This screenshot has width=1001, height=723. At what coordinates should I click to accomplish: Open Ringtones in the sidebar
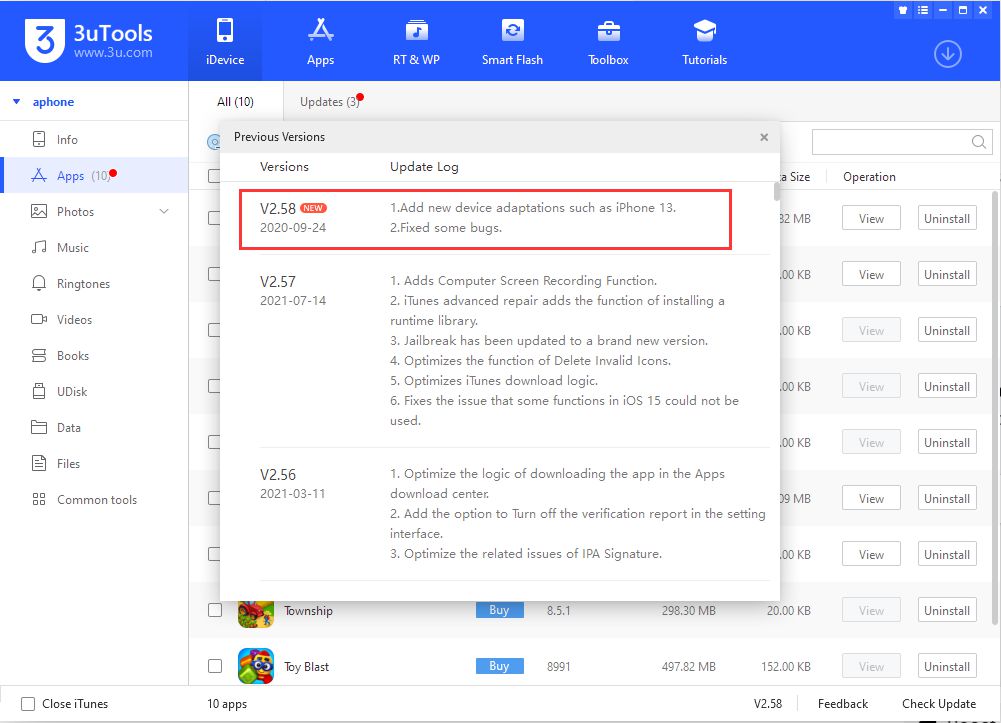click(x=94, y=283)
